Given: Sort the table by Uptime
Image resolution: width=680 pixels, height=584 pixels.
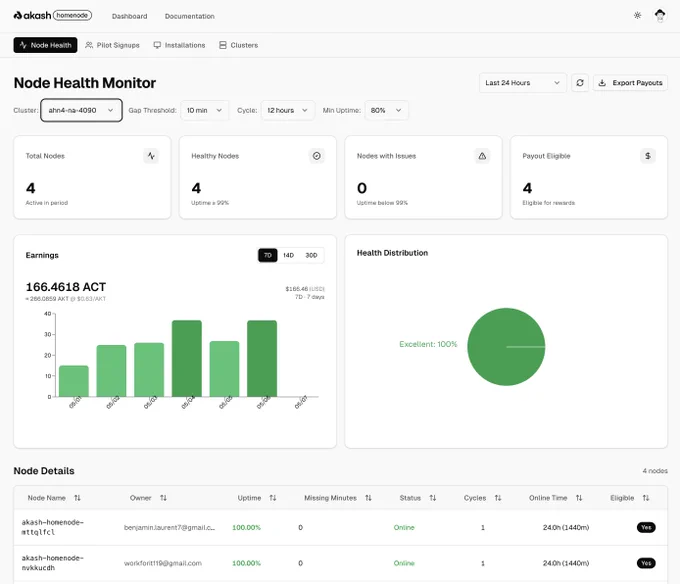Looking at the screenshot, I should pyautogui.click(x=257, y=498).
